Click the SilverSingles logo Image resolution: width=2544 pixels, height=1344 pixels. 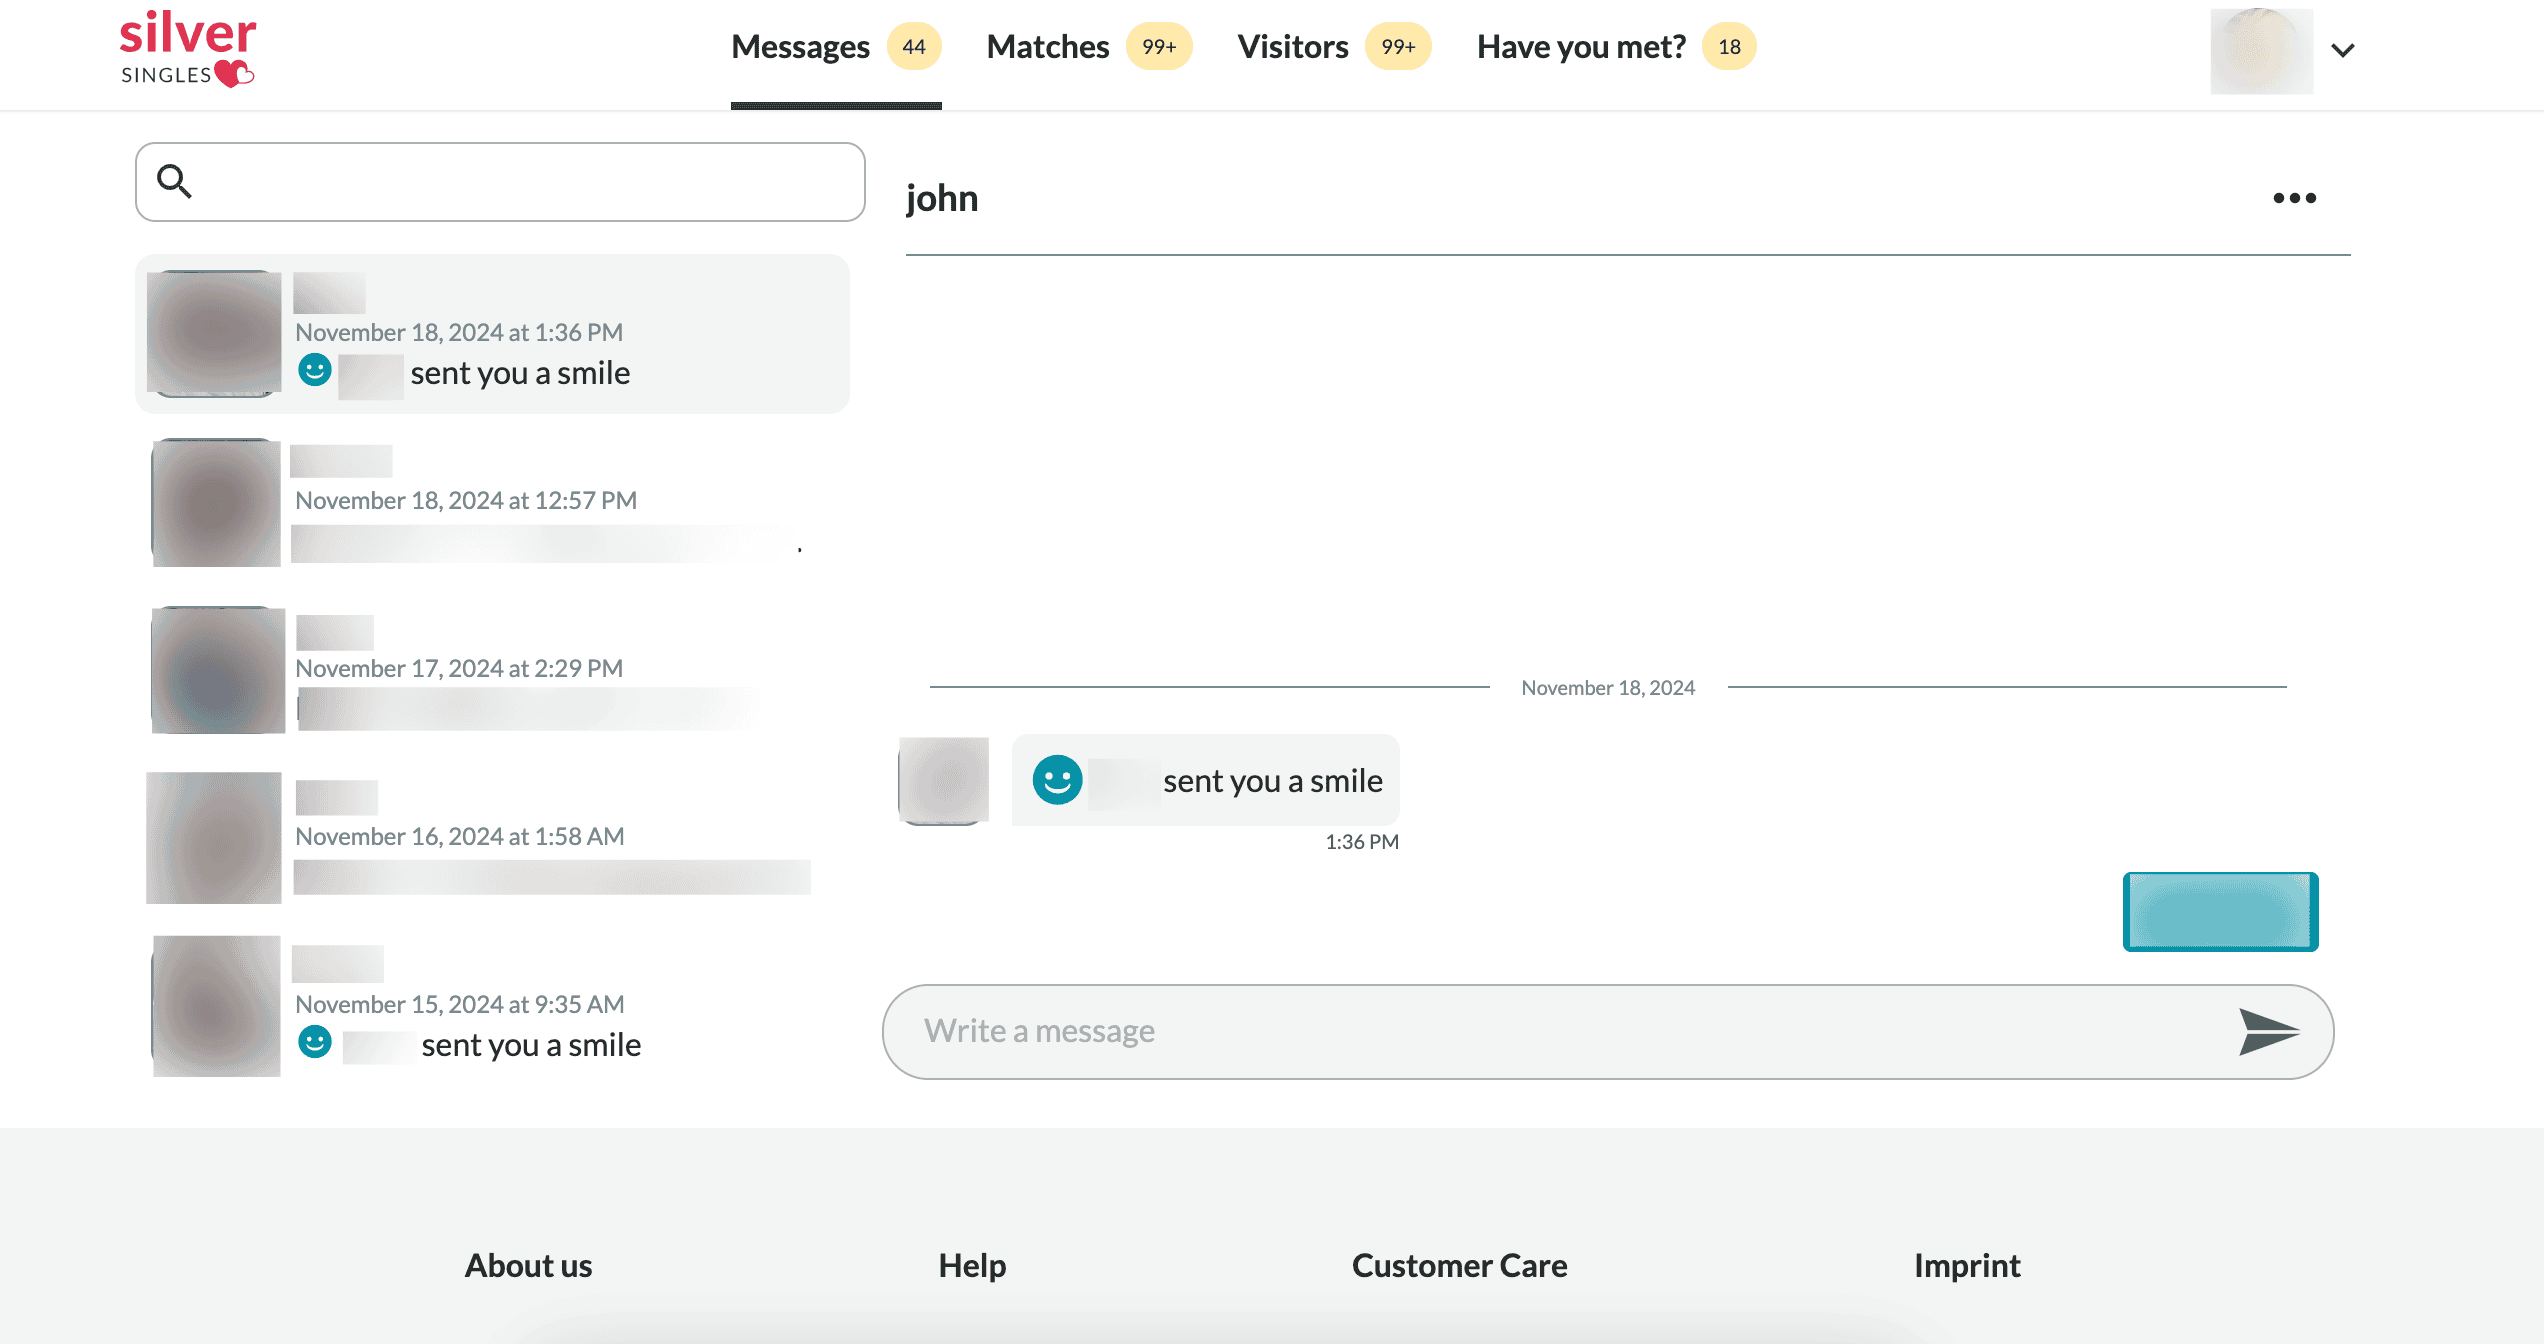[187, 49]
